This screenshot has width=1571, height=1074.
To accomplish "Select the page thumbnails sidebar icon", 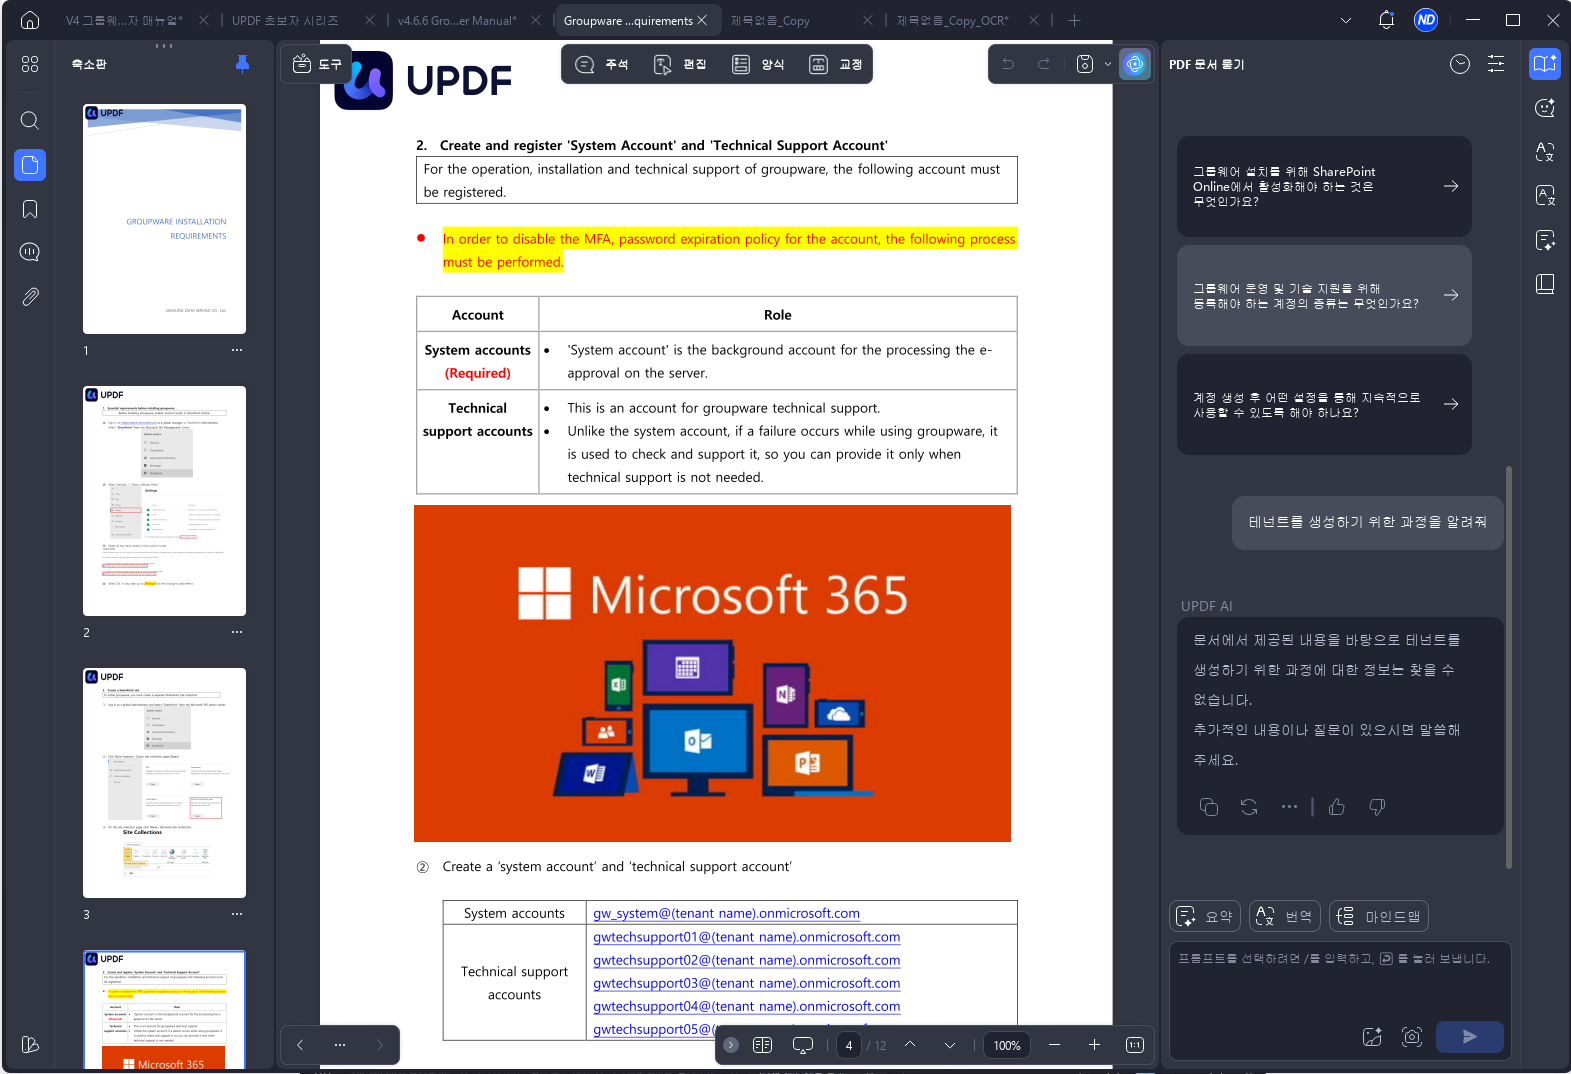I will pos(30,165).
